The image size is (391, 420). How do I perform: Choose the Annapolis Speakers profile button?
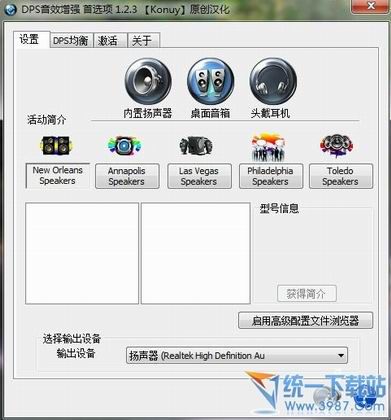(x=127, y=176)
